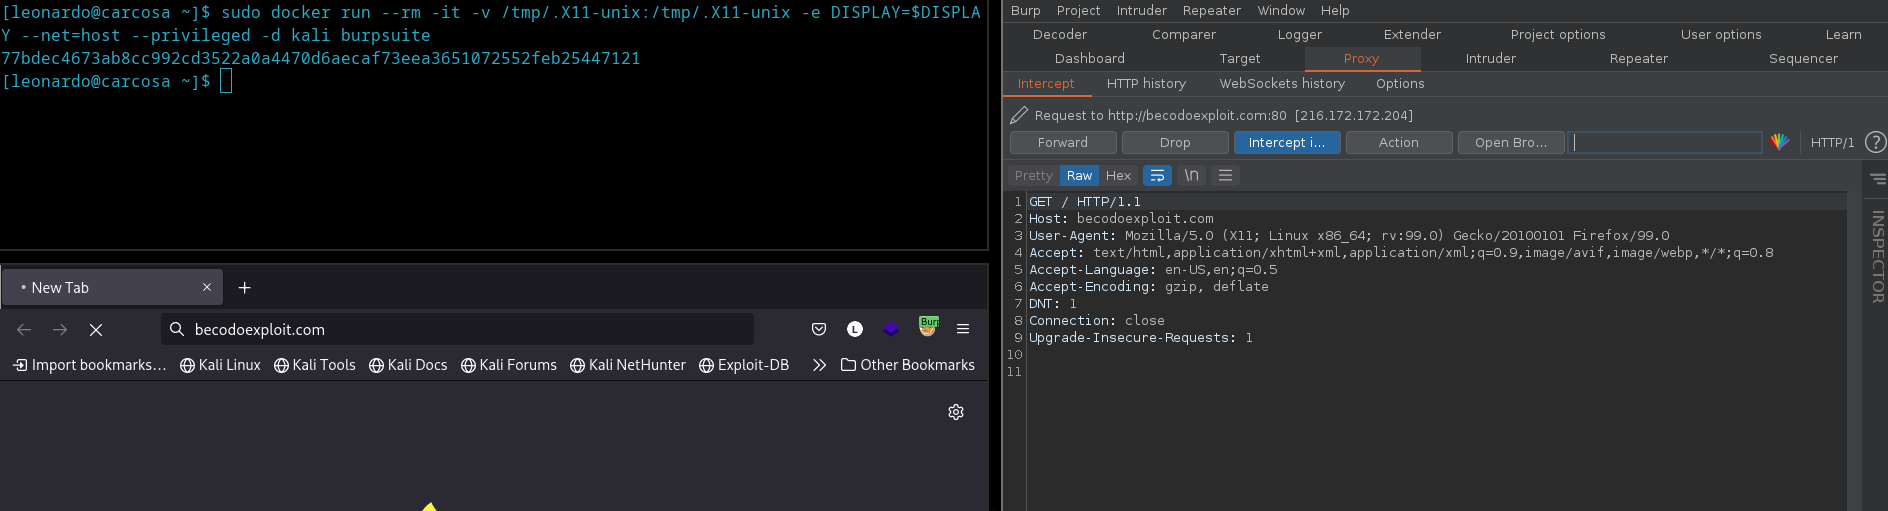
Task: Click New Tab page settings gear
Action: [956, 412]
